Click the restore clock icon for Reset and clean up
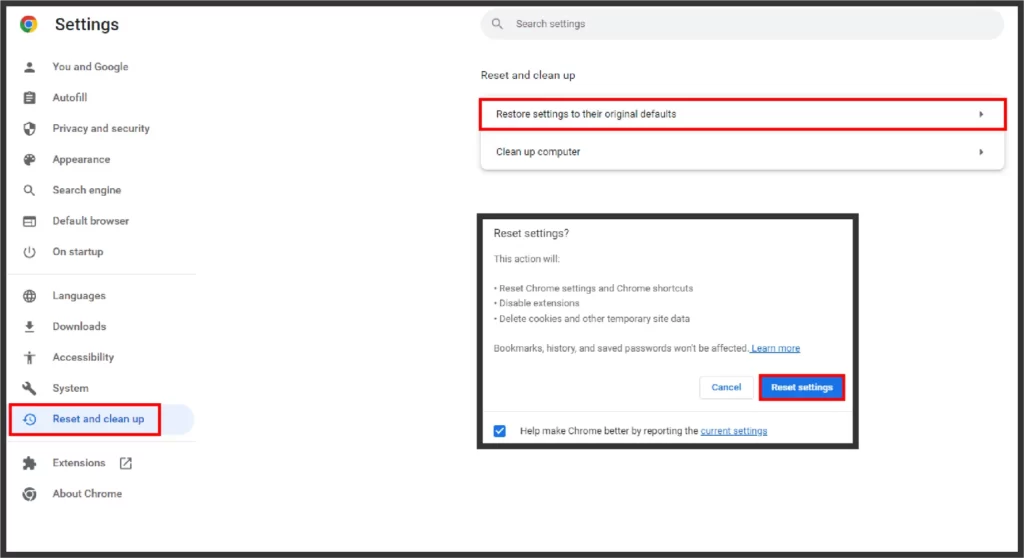Screen dimensions: 1024x558 coord(29,419)
